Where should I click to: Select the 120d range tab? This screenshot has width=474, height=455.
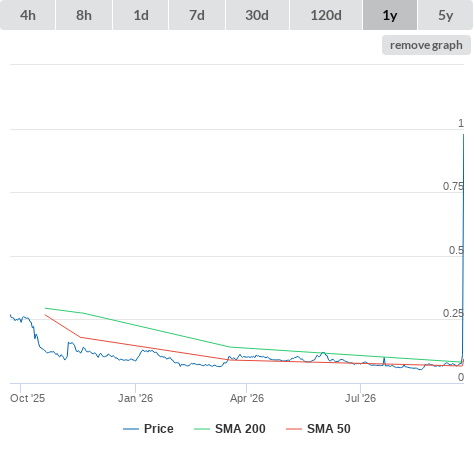(x=326, y=15)
